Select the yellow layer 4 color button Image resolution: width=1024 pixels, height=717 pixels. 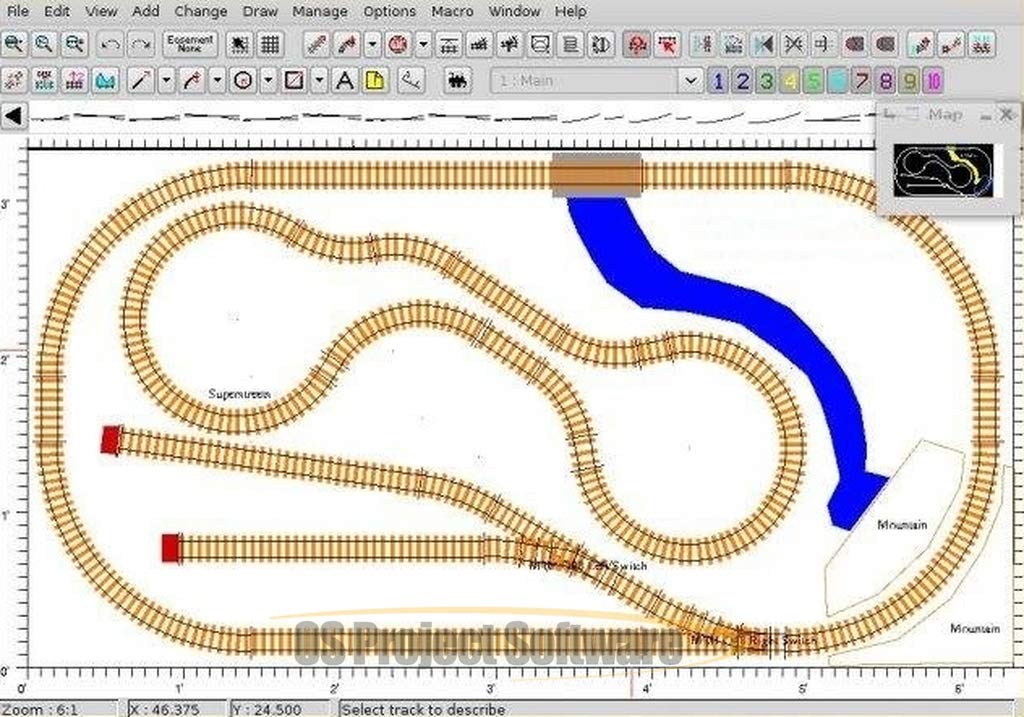(x=790, y=81)
